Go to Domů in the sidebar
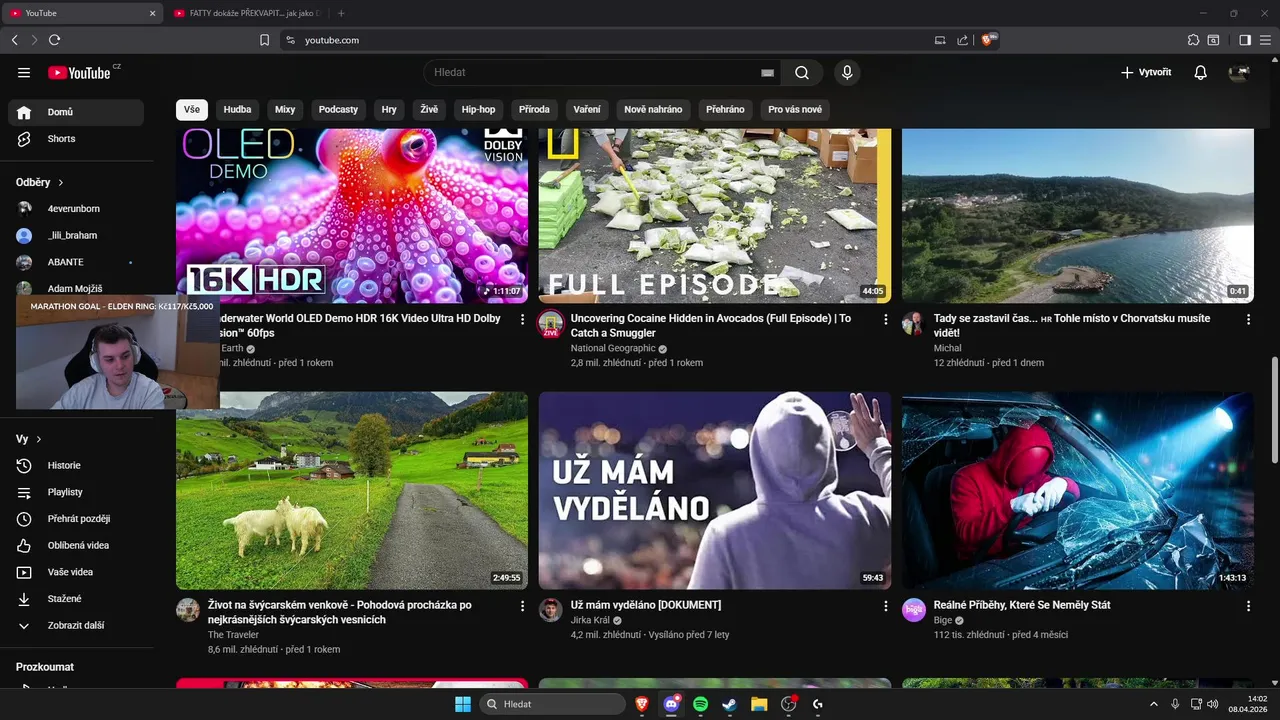The width and height of the screenshot is (1280, 720). [x=76, y=112]
